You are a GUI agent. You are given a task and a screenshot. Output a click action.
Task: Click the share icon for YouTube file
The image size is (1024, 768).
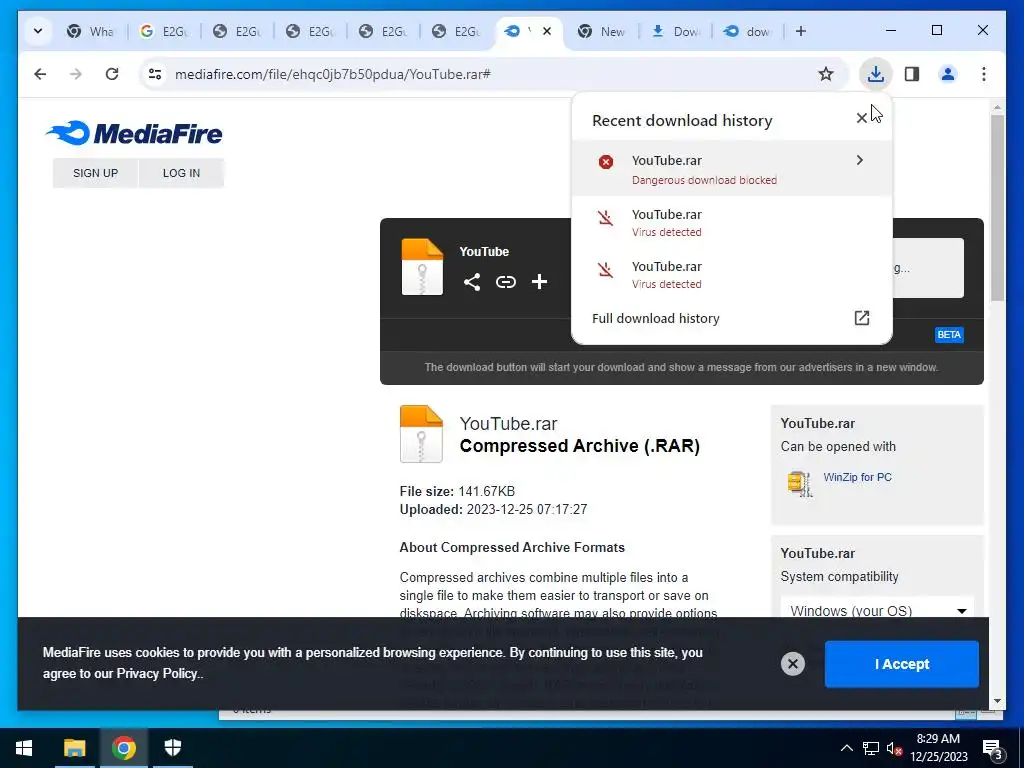click(x=472, y=282)
